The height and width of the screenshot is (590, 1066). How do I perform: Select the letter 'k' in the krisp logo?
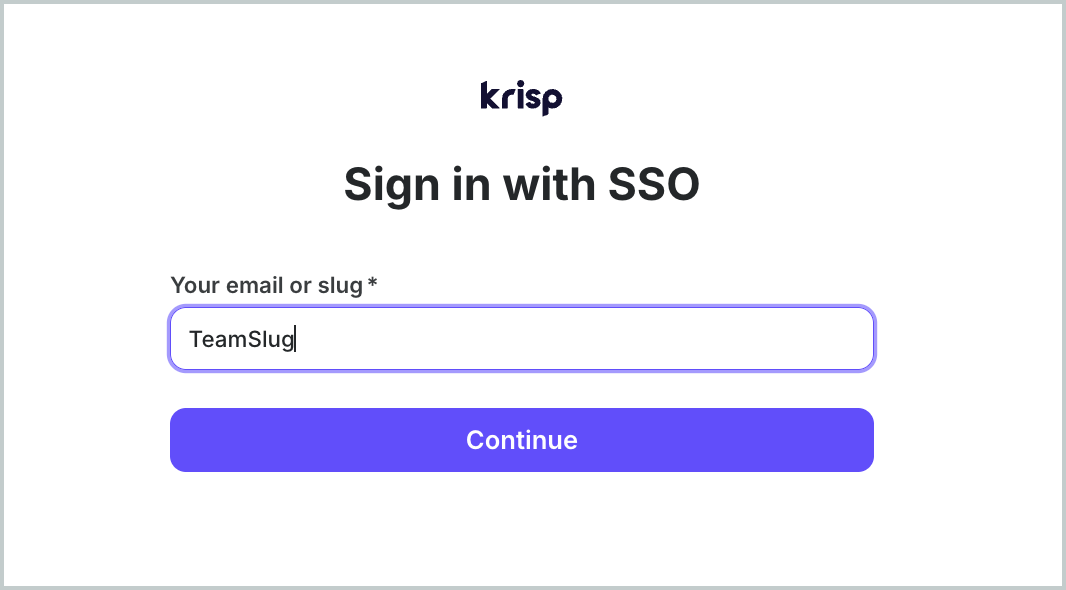(x=490, y=95)
